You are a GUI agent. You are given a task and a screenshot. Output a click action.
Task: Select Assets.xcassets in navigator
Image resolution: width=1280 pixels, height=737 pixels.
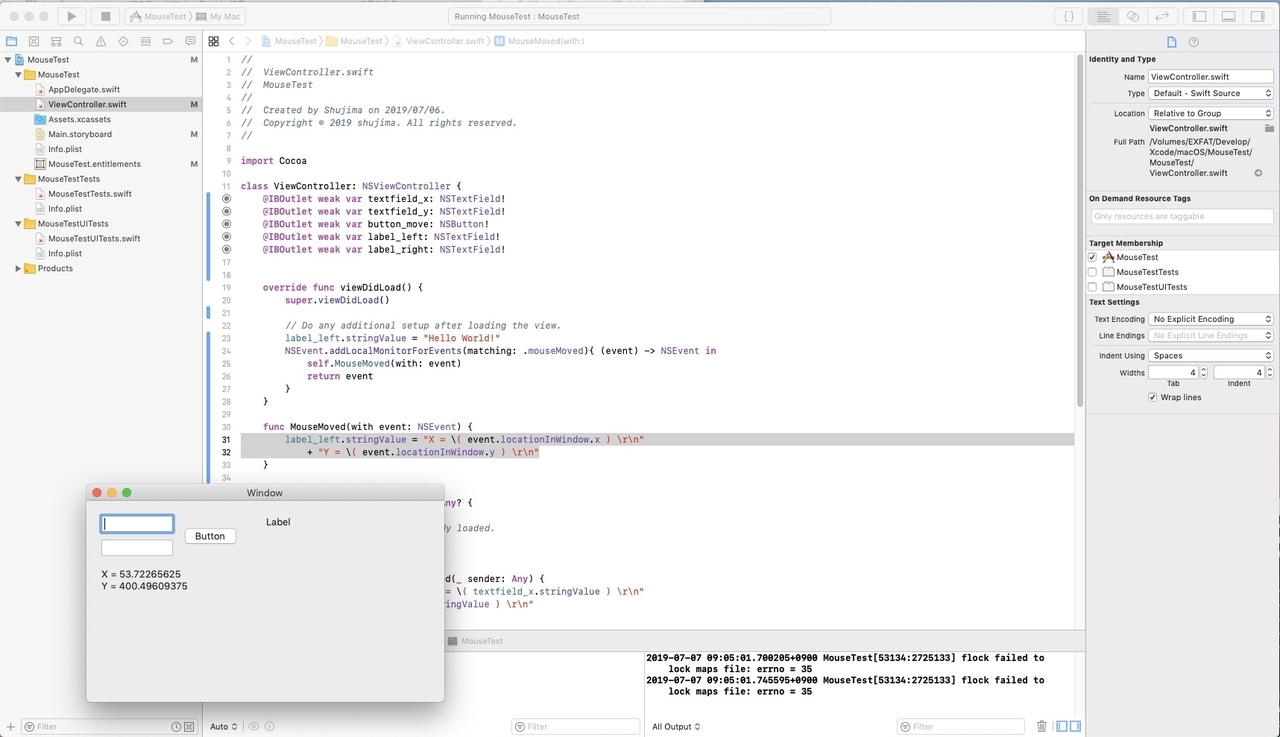79,119
